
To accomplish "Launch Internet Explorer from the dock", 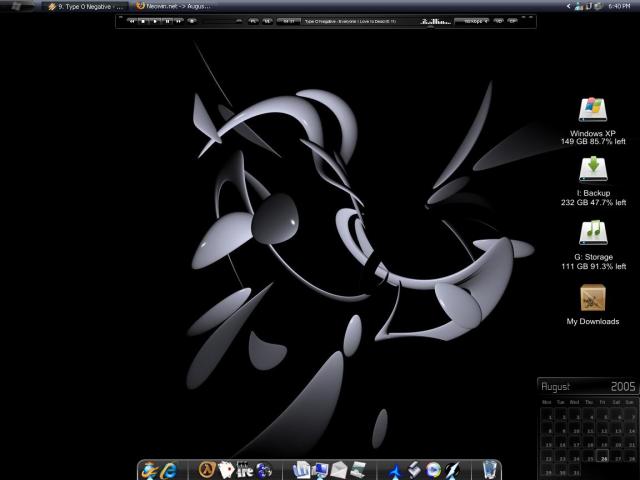I will point(168,471).
